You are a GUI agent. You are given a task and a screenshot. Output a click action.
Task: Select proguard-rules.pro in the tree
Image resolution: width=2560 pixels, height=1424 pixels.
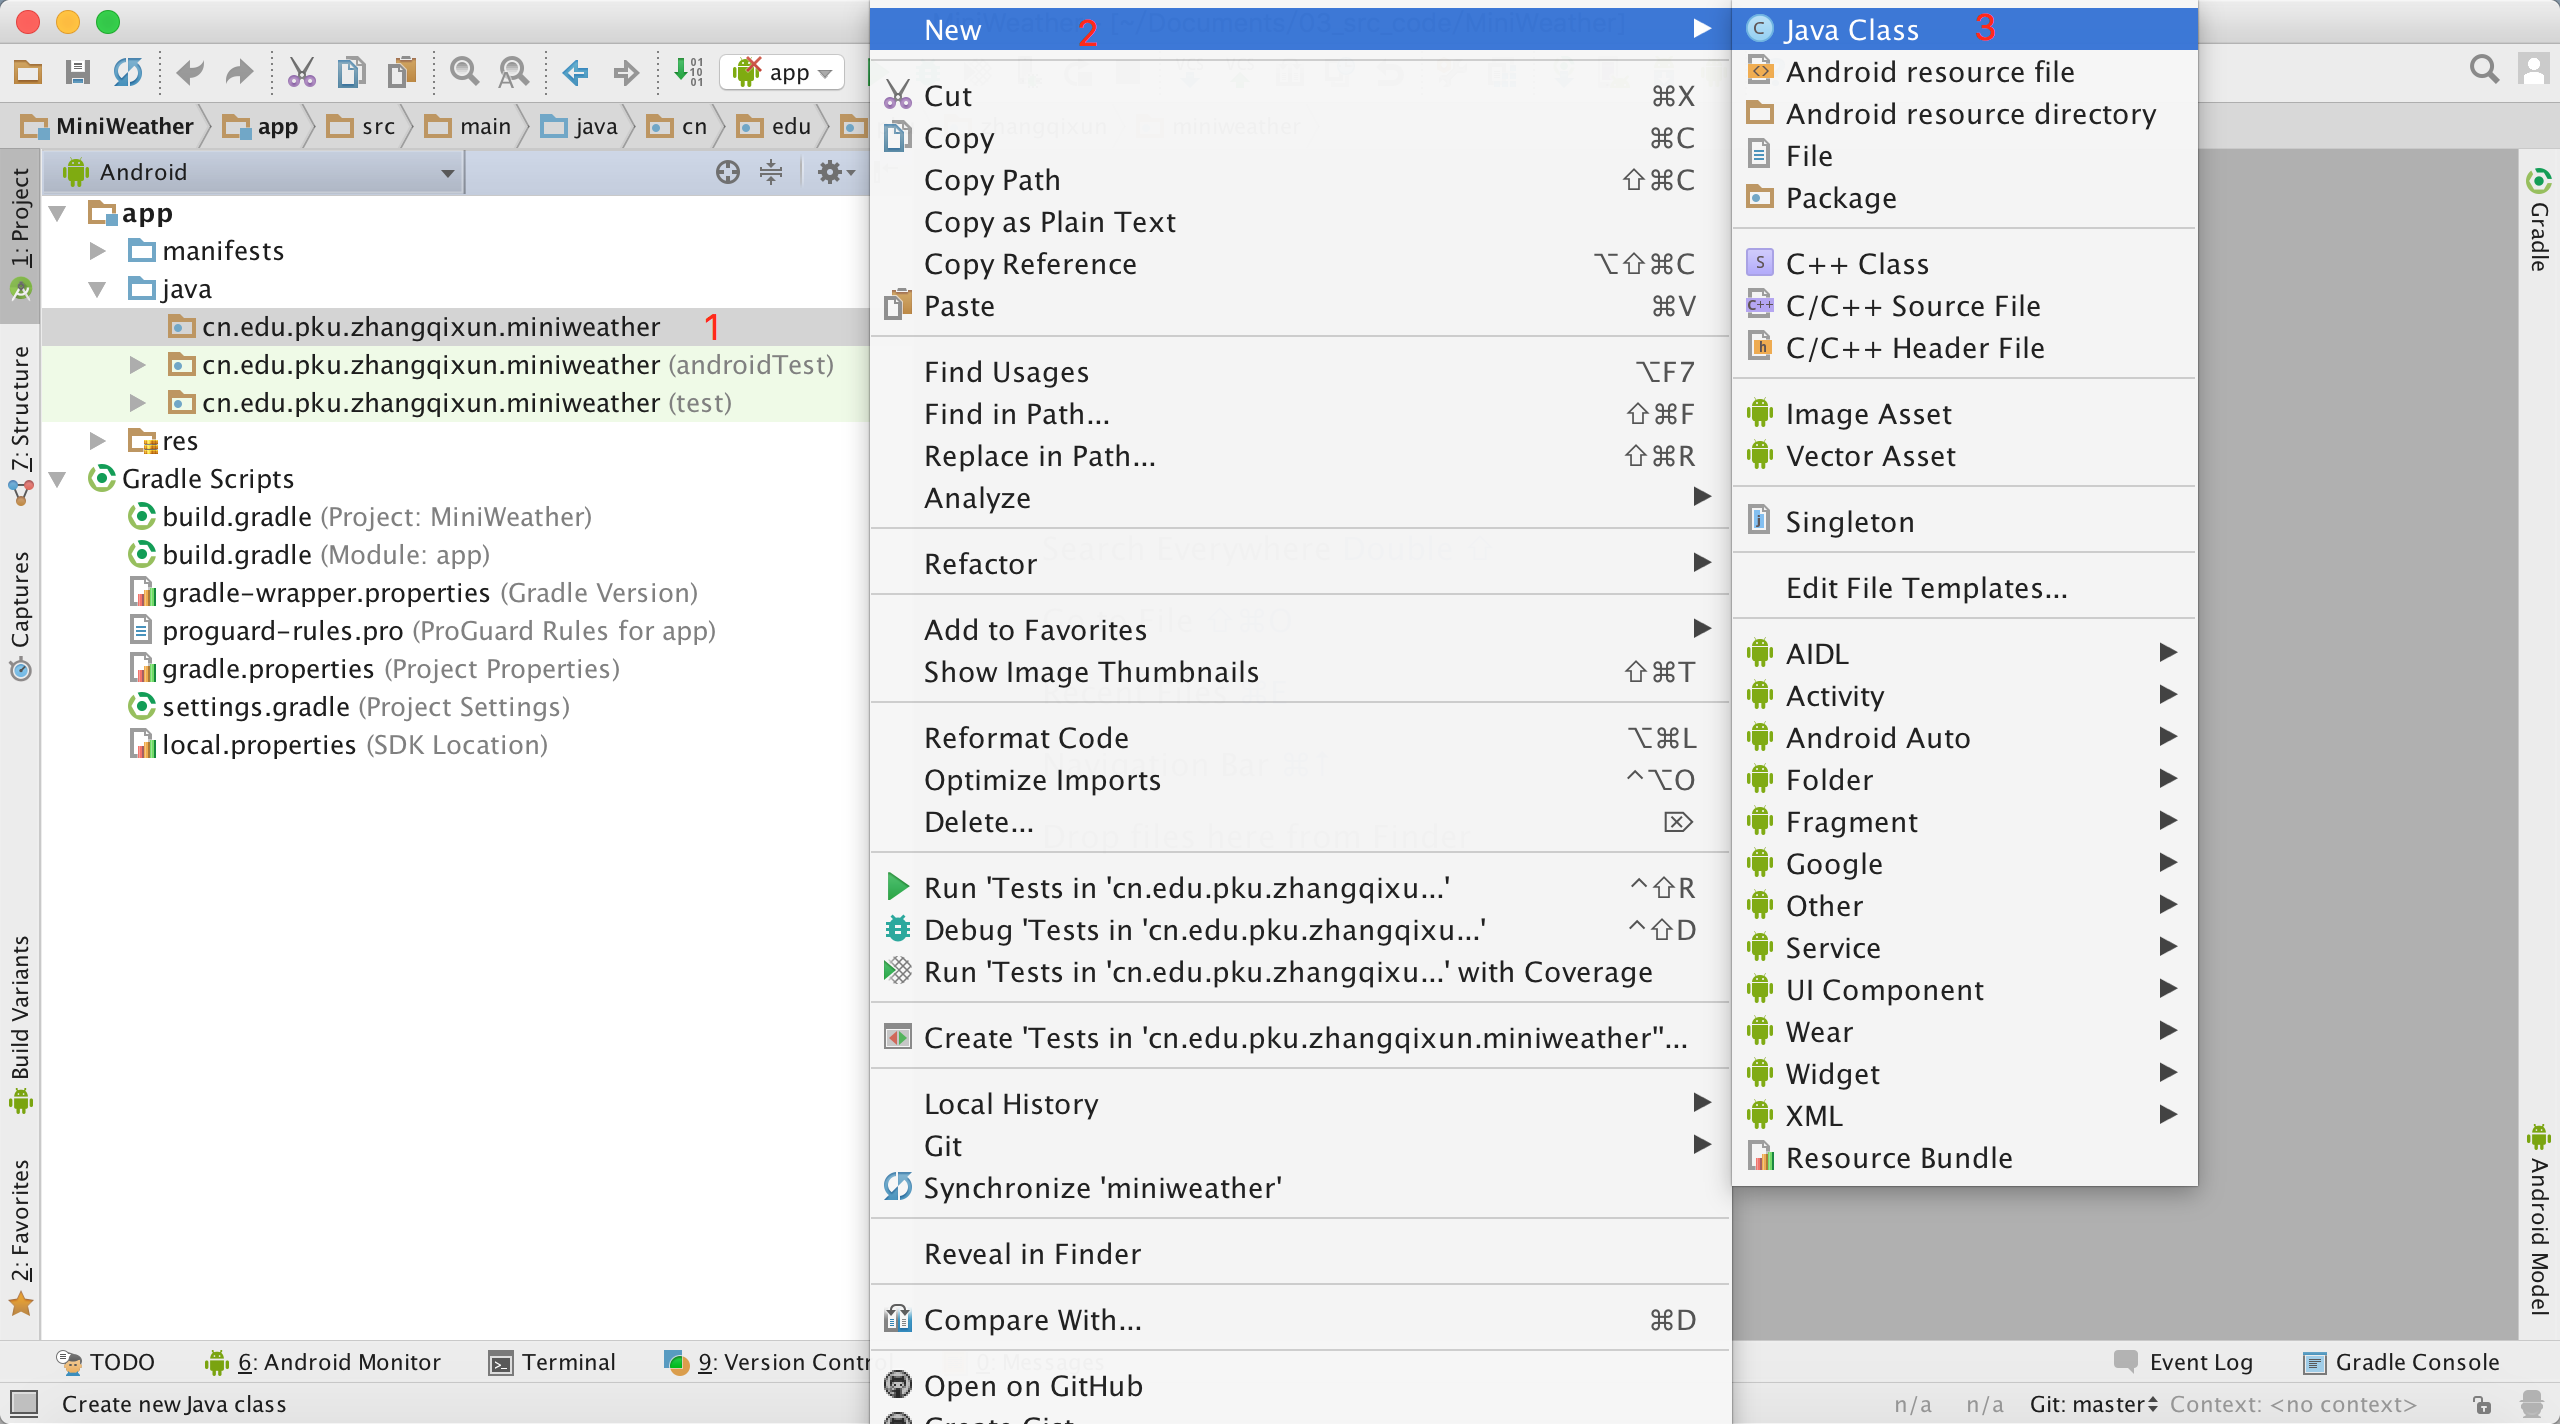[x=424, y=631]
